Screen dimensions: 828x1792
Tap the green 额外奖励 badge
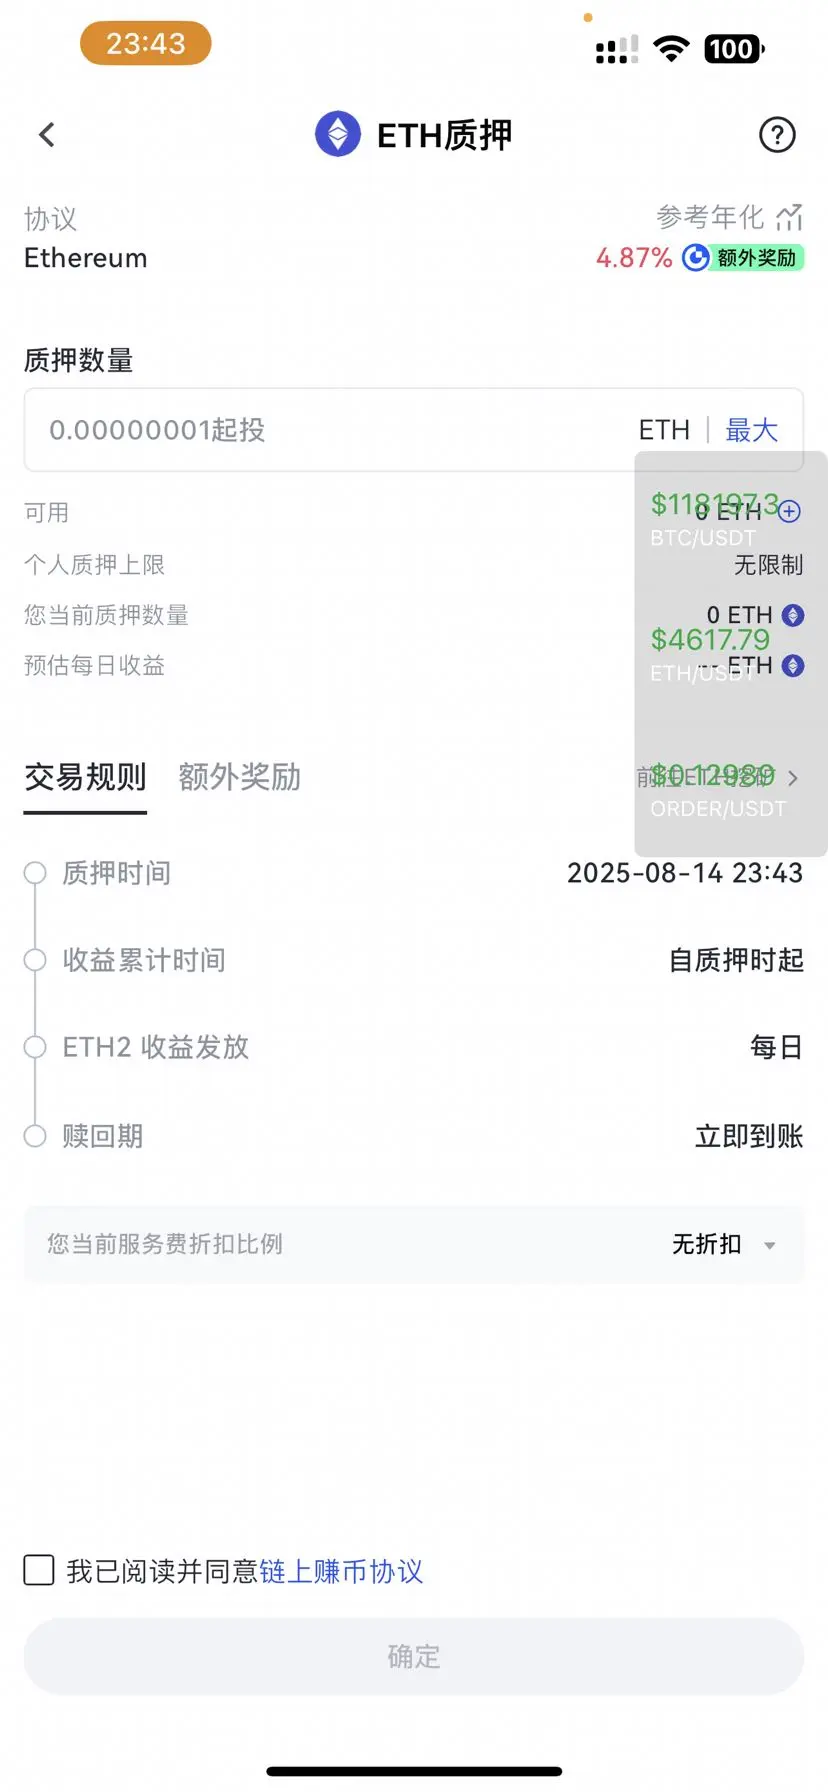pos(756,258)
